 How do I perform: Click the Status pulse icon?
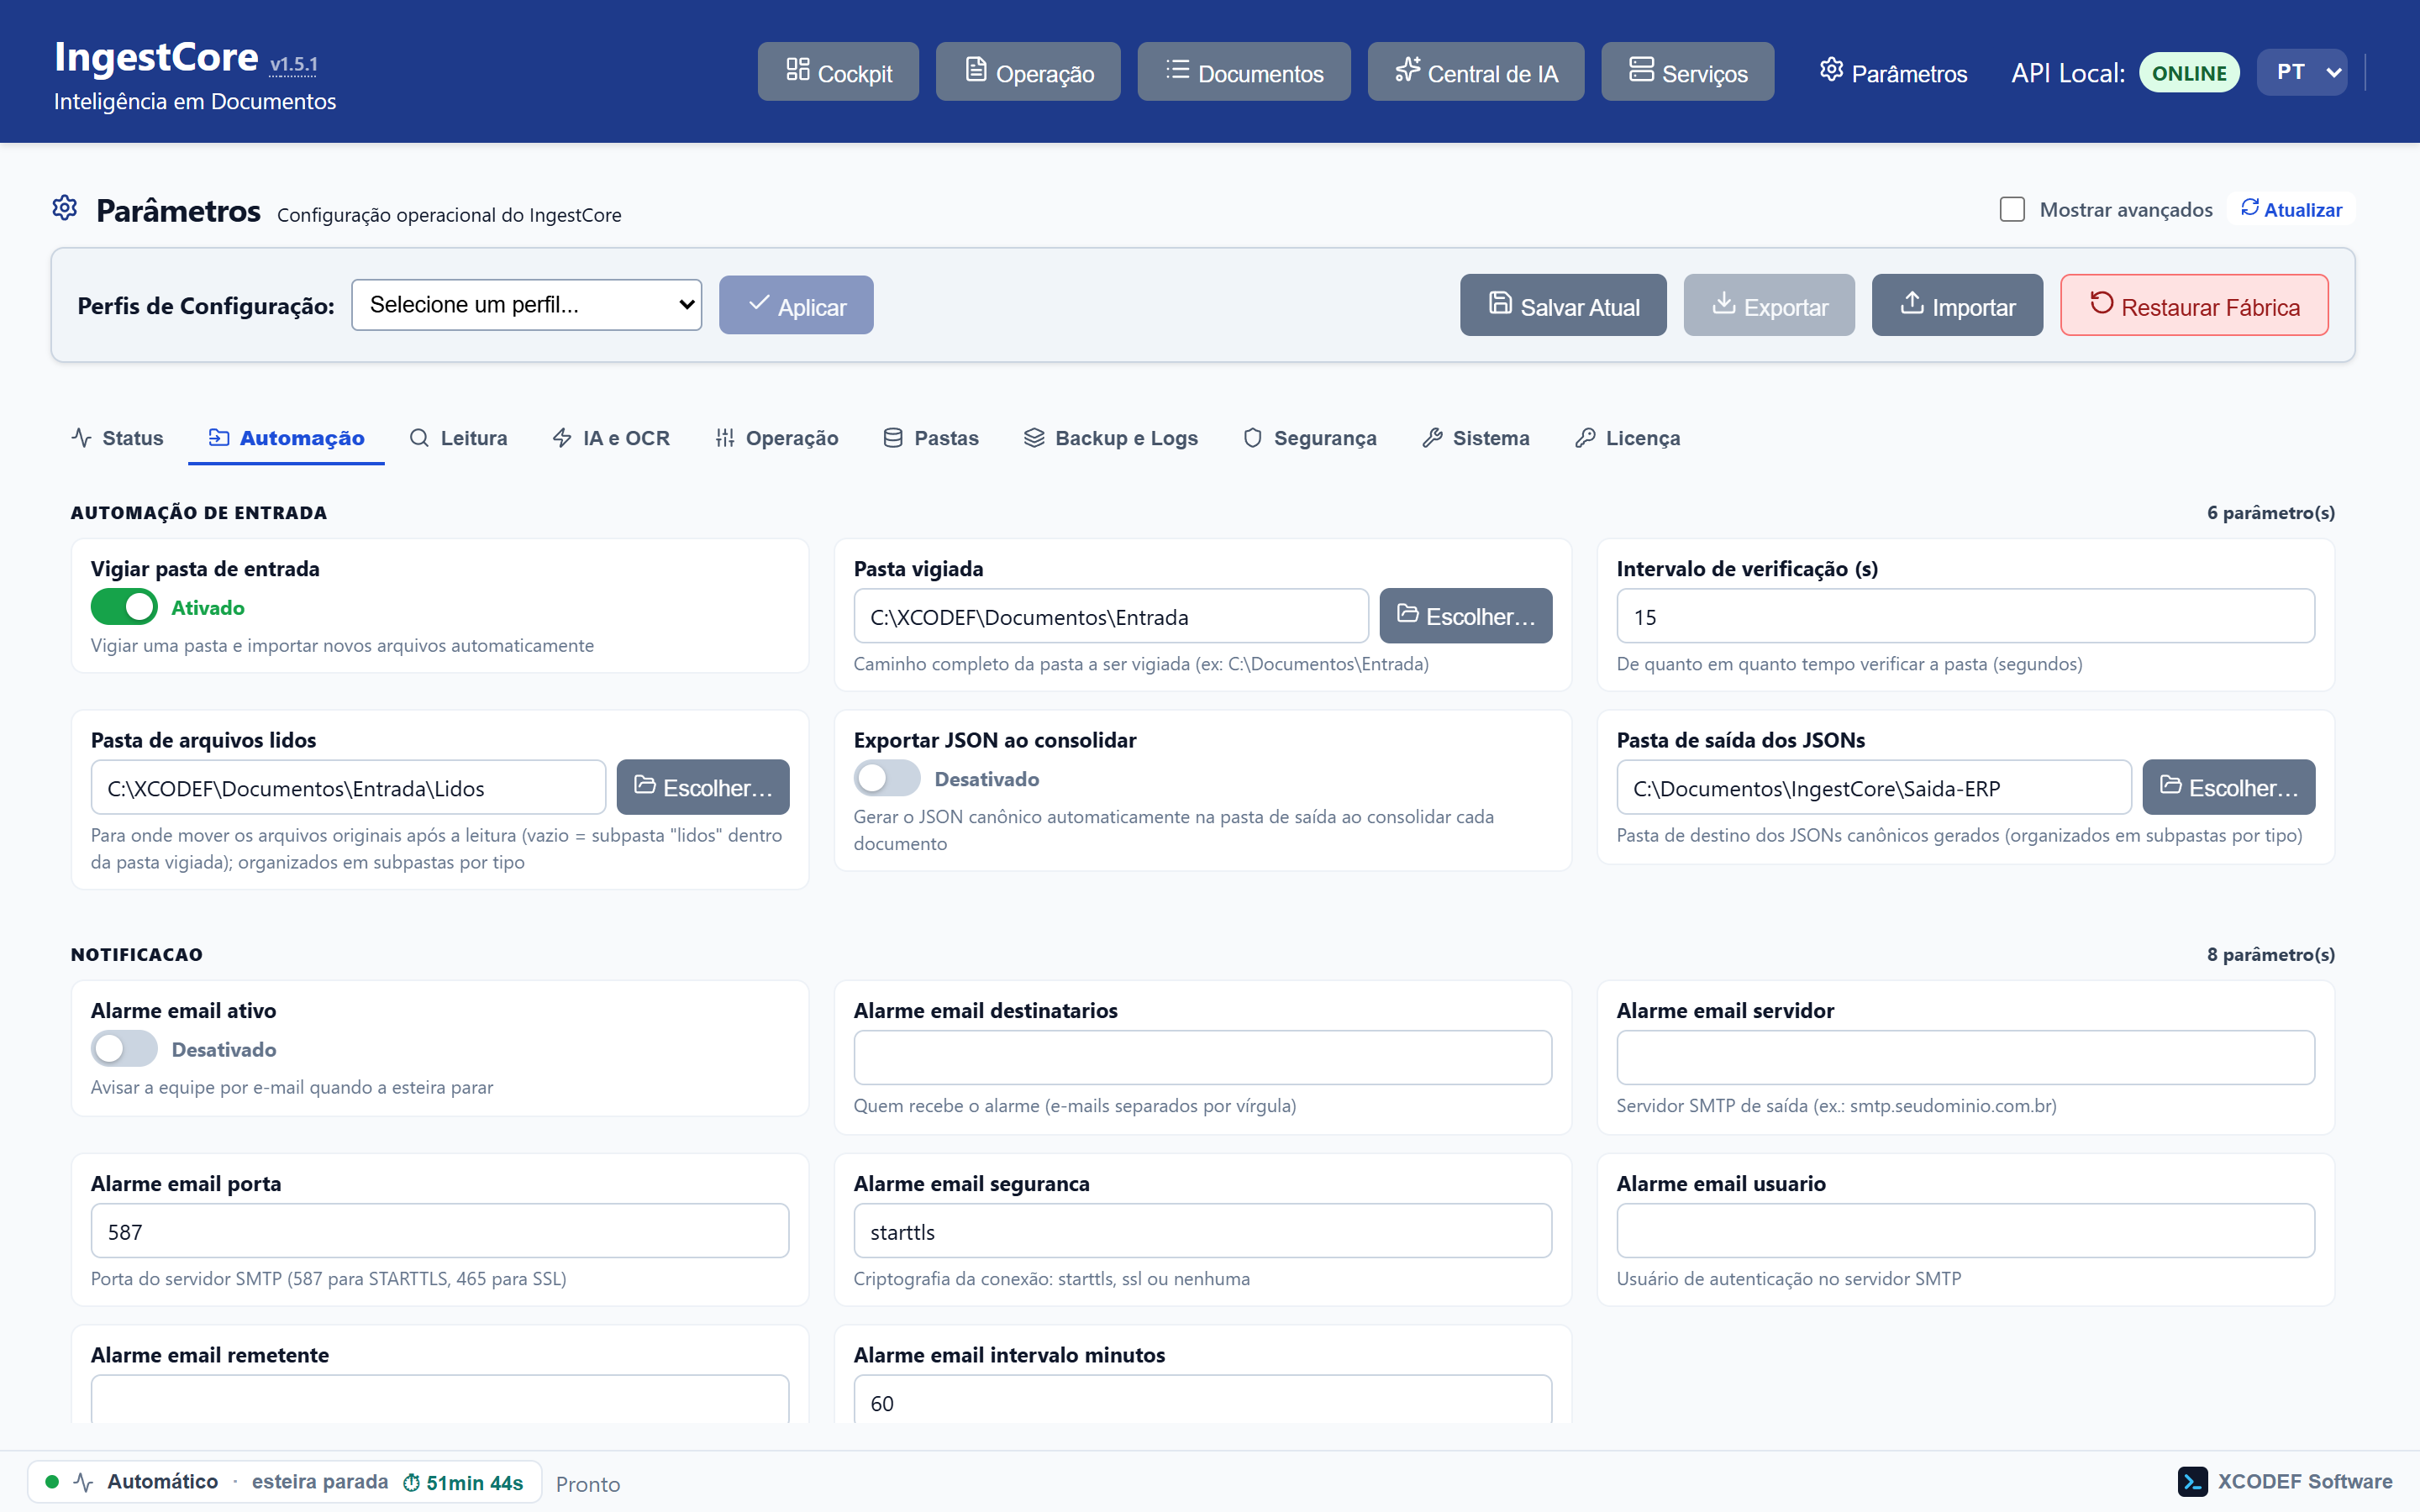pos(82,437)
